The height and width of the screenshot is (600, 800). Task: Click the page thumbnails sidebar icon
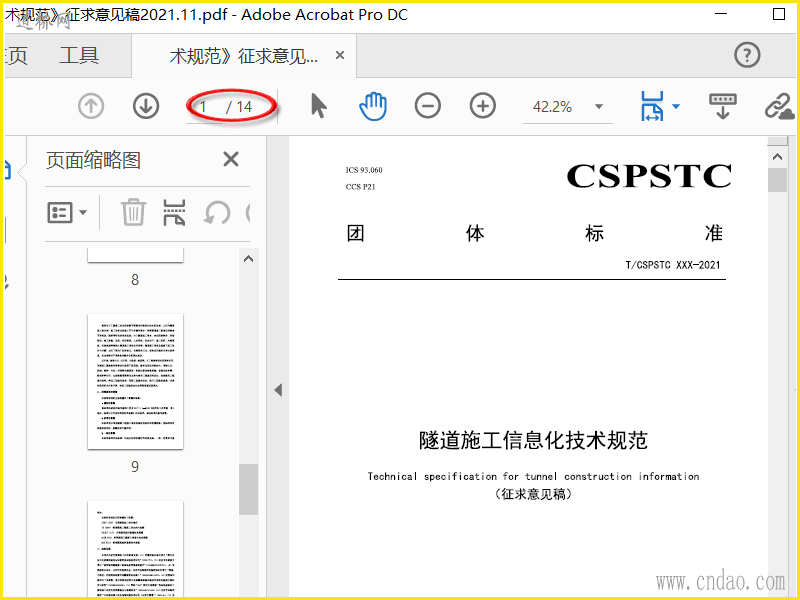pyautogui.click(x=7, y=170)
